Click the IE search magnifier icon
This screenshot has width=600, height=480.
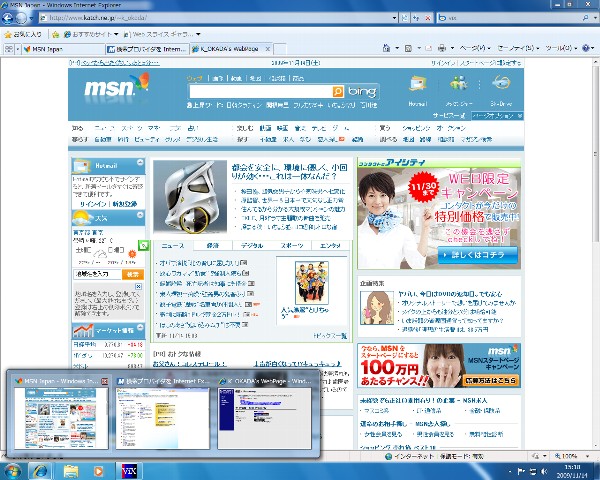point(585,18)
